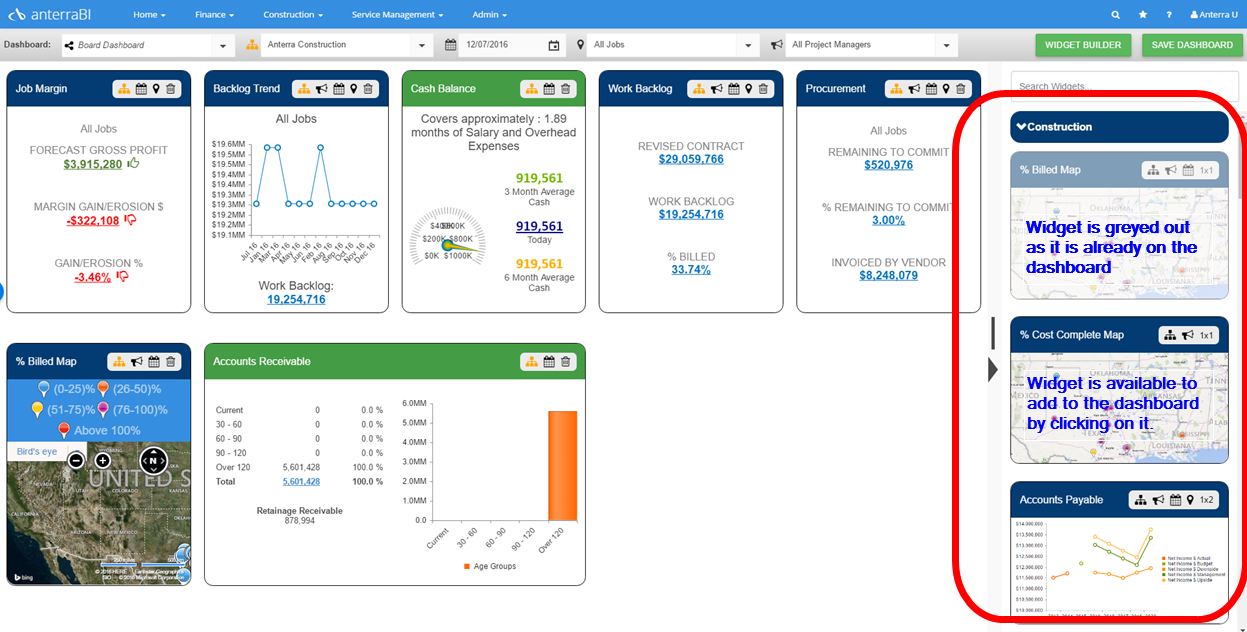Open the Forecast Gross Profit $3,915,280 link
Screen dimensions: 1247x632
[x=93, y=164]
